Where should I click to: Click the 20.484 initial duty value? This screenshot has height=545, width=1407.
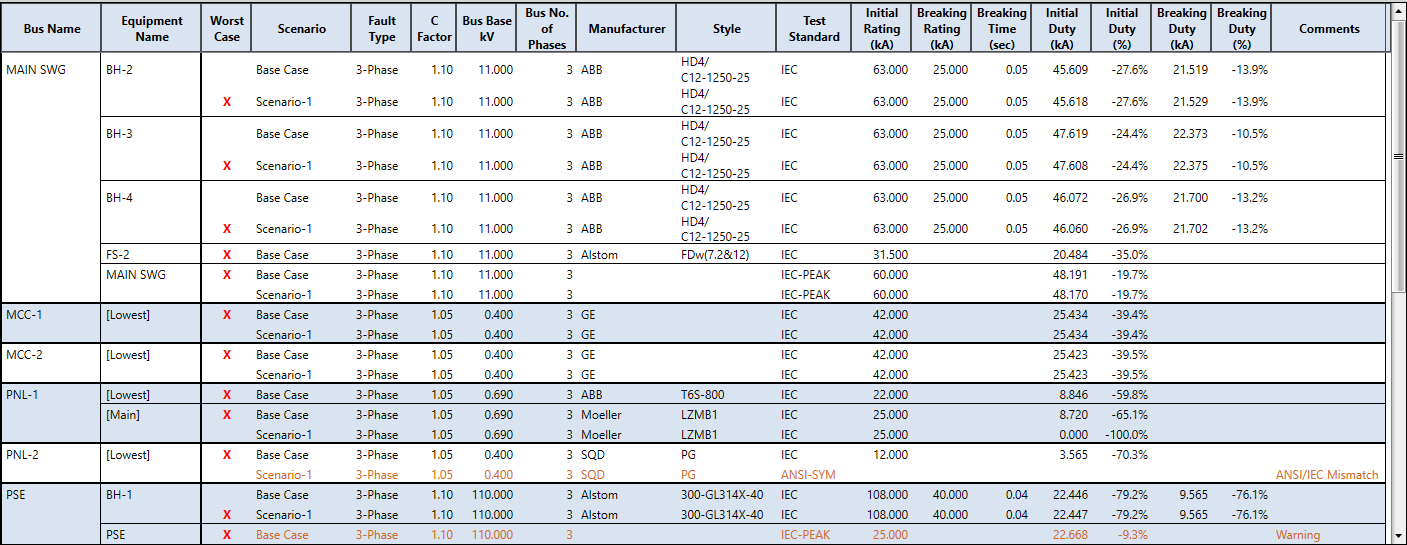pyautogui.click(x=1070, y=255)
